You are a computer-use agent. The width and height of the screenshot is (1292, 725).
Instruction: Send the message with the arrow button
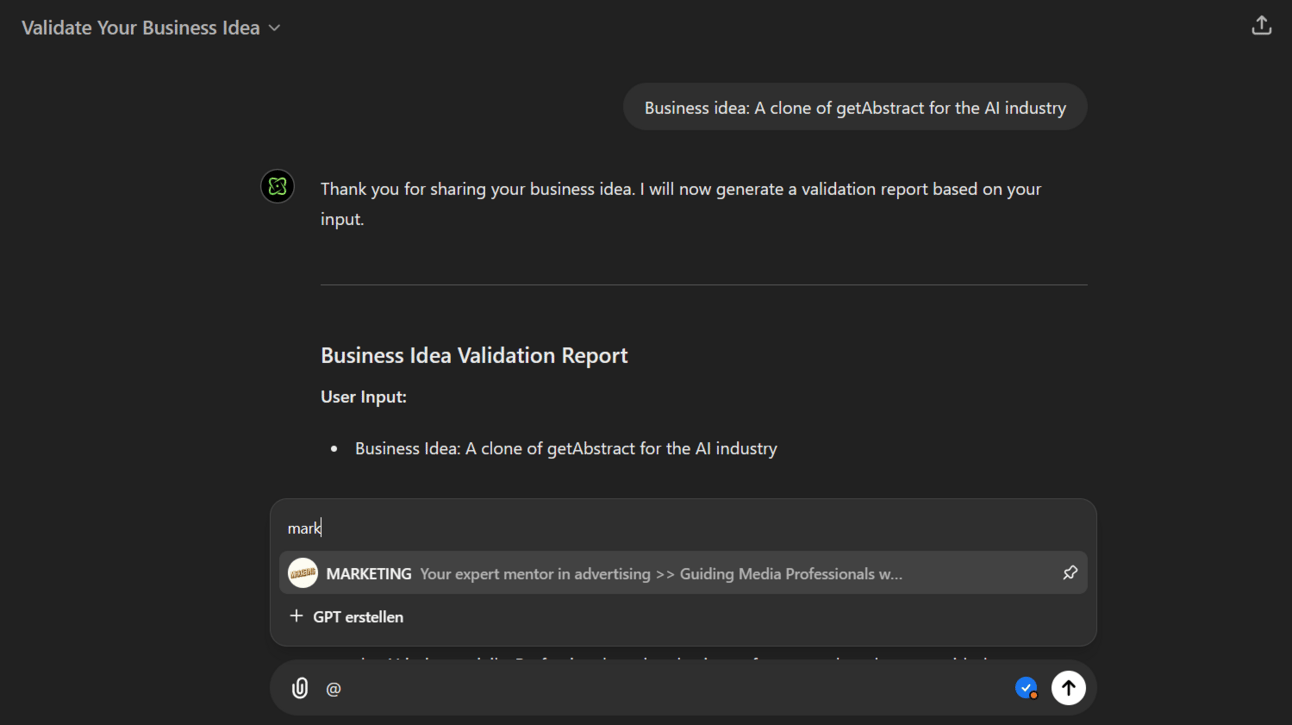1068,687
